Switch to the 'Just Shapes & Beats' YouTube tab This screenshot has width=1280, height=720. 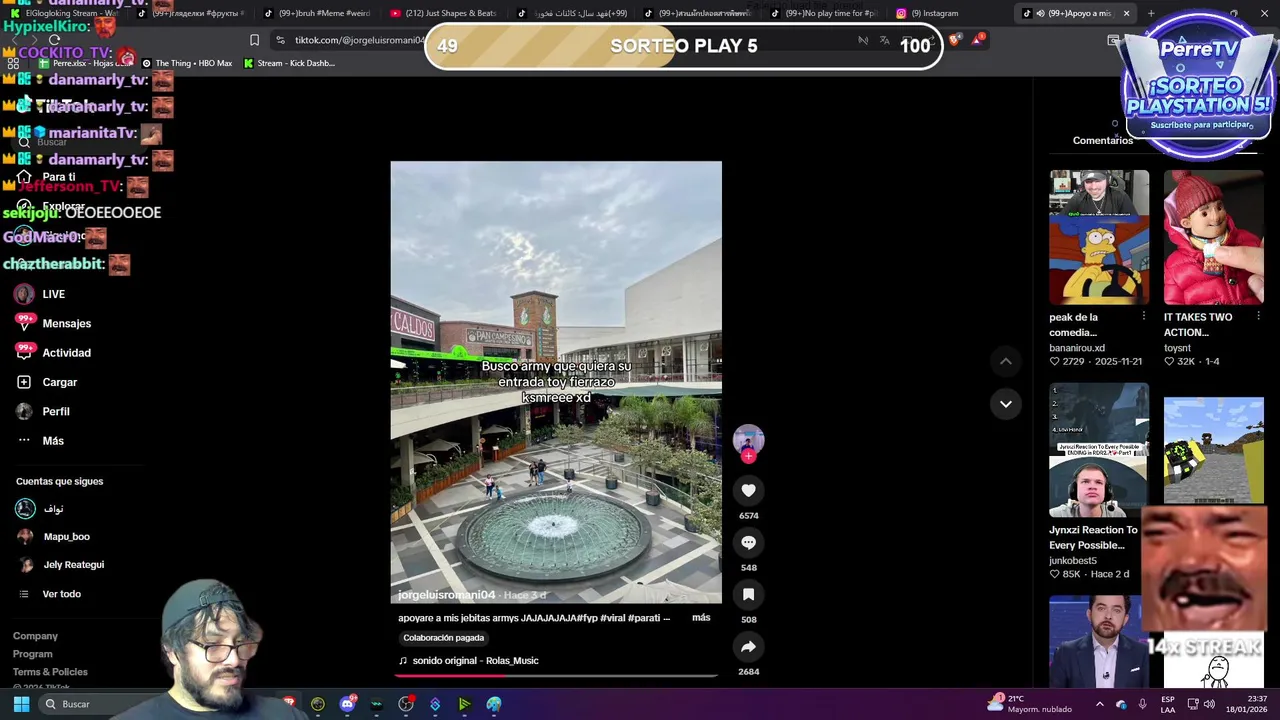(445, 13)
